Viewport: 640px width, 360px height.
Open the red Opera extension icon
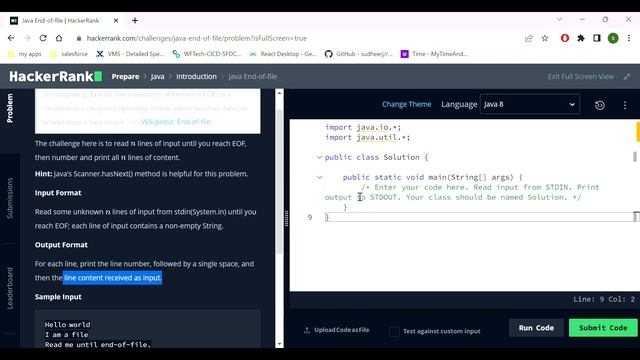565,38
